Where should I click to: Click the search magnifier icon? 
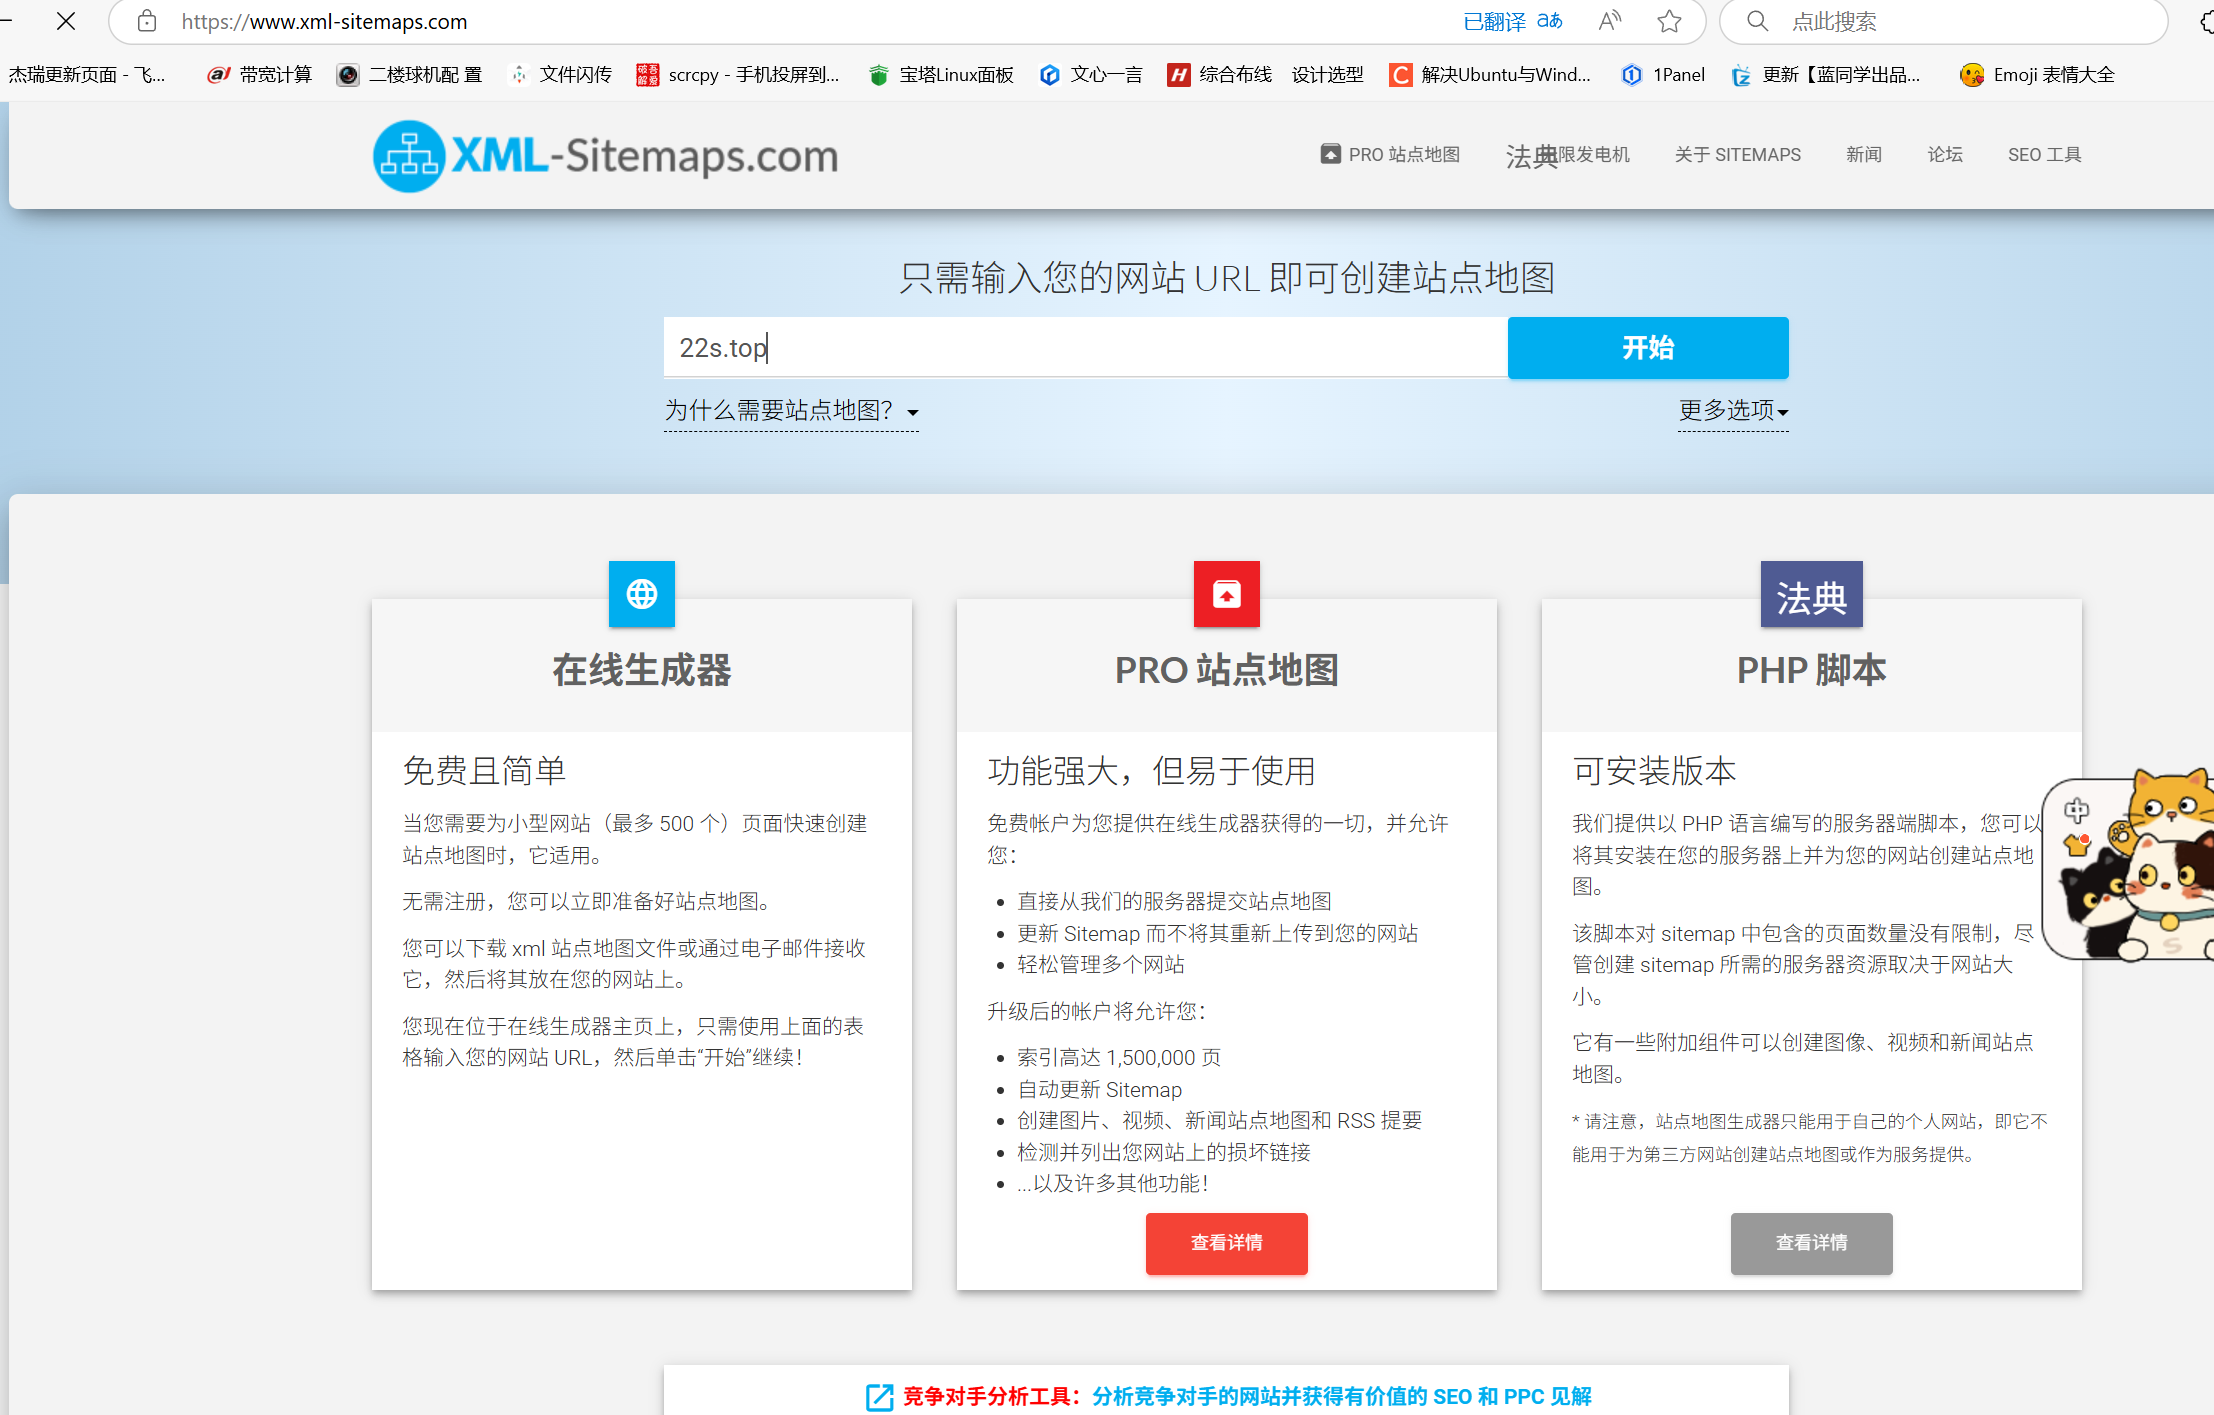click(1757, 21)
